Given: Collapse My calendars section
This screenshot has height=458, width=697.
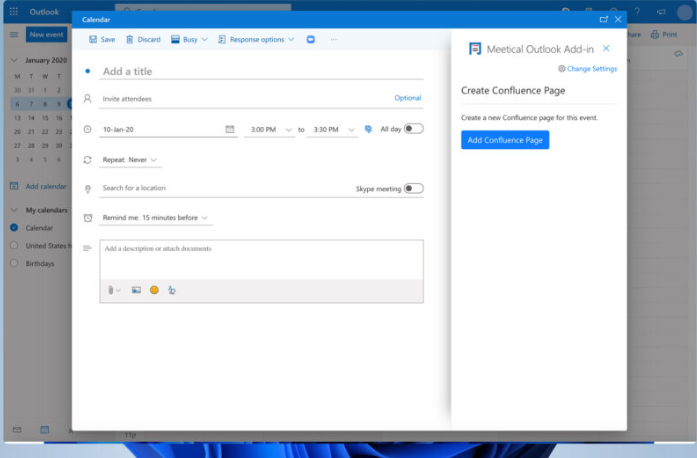Looking at the screenshot, I should (14, 210).
